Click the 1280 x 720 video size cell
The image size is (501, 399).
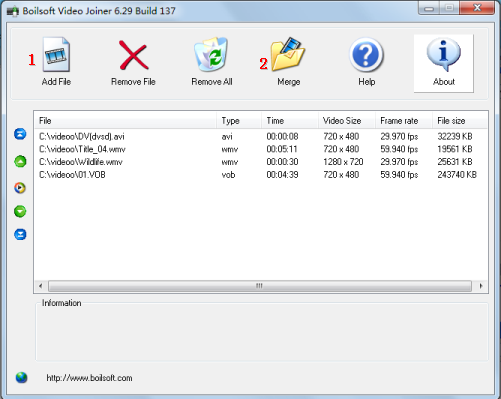click(343, 162)
